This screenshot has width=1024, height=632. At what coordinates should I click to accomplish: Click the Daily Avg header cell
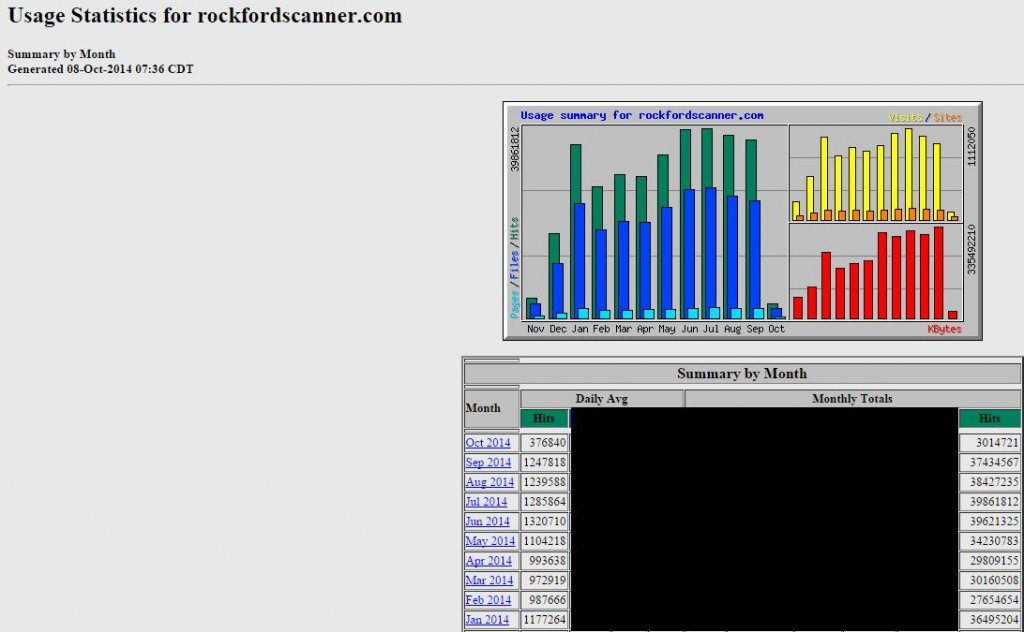pyautogui.click(x=601, y=398)
